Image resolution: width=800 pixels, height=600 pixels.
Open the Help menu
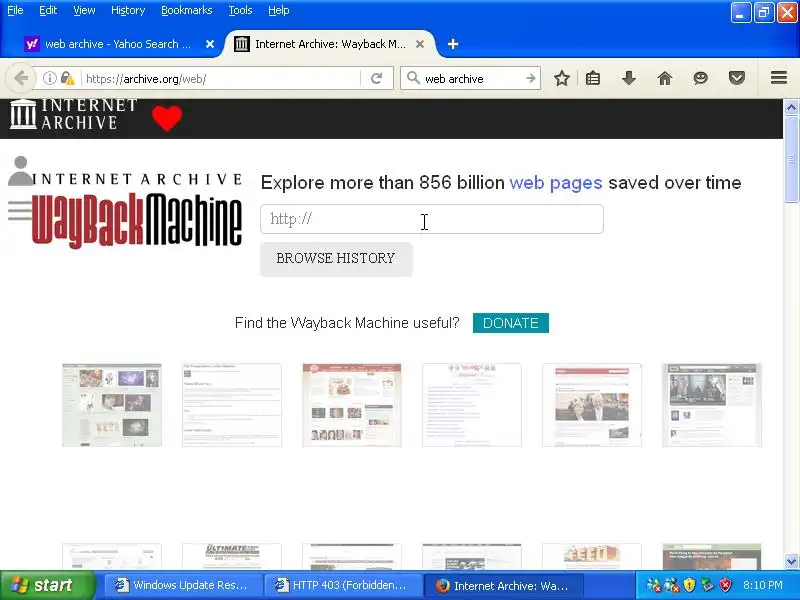tap(279, 10)
